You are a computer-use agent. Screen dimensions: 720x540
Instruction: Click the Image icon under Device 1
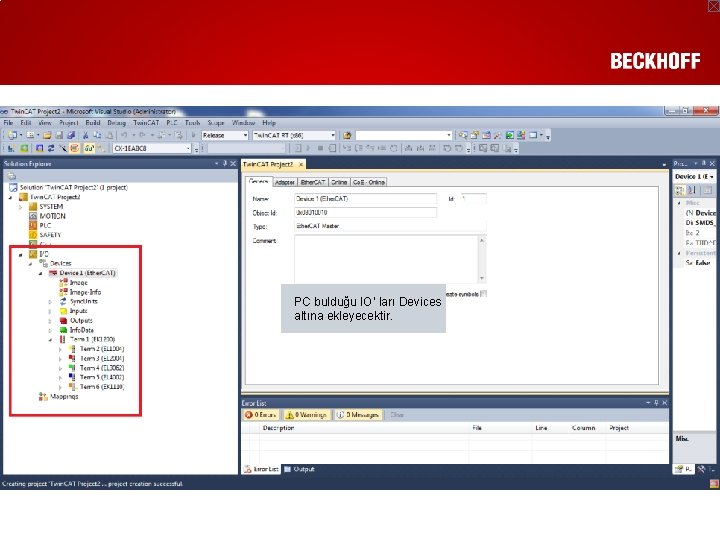click(63, 282)
